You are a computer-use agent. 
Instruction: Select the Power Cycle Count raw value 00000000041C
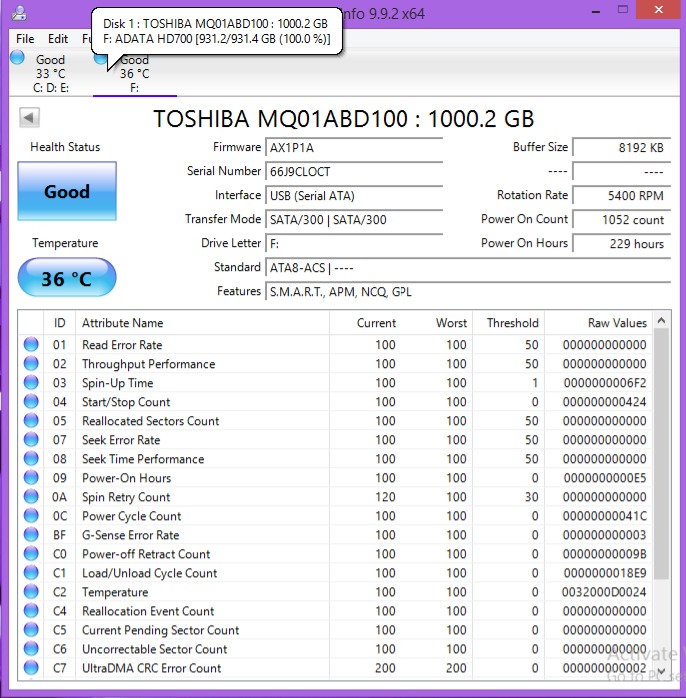point(605,516)
